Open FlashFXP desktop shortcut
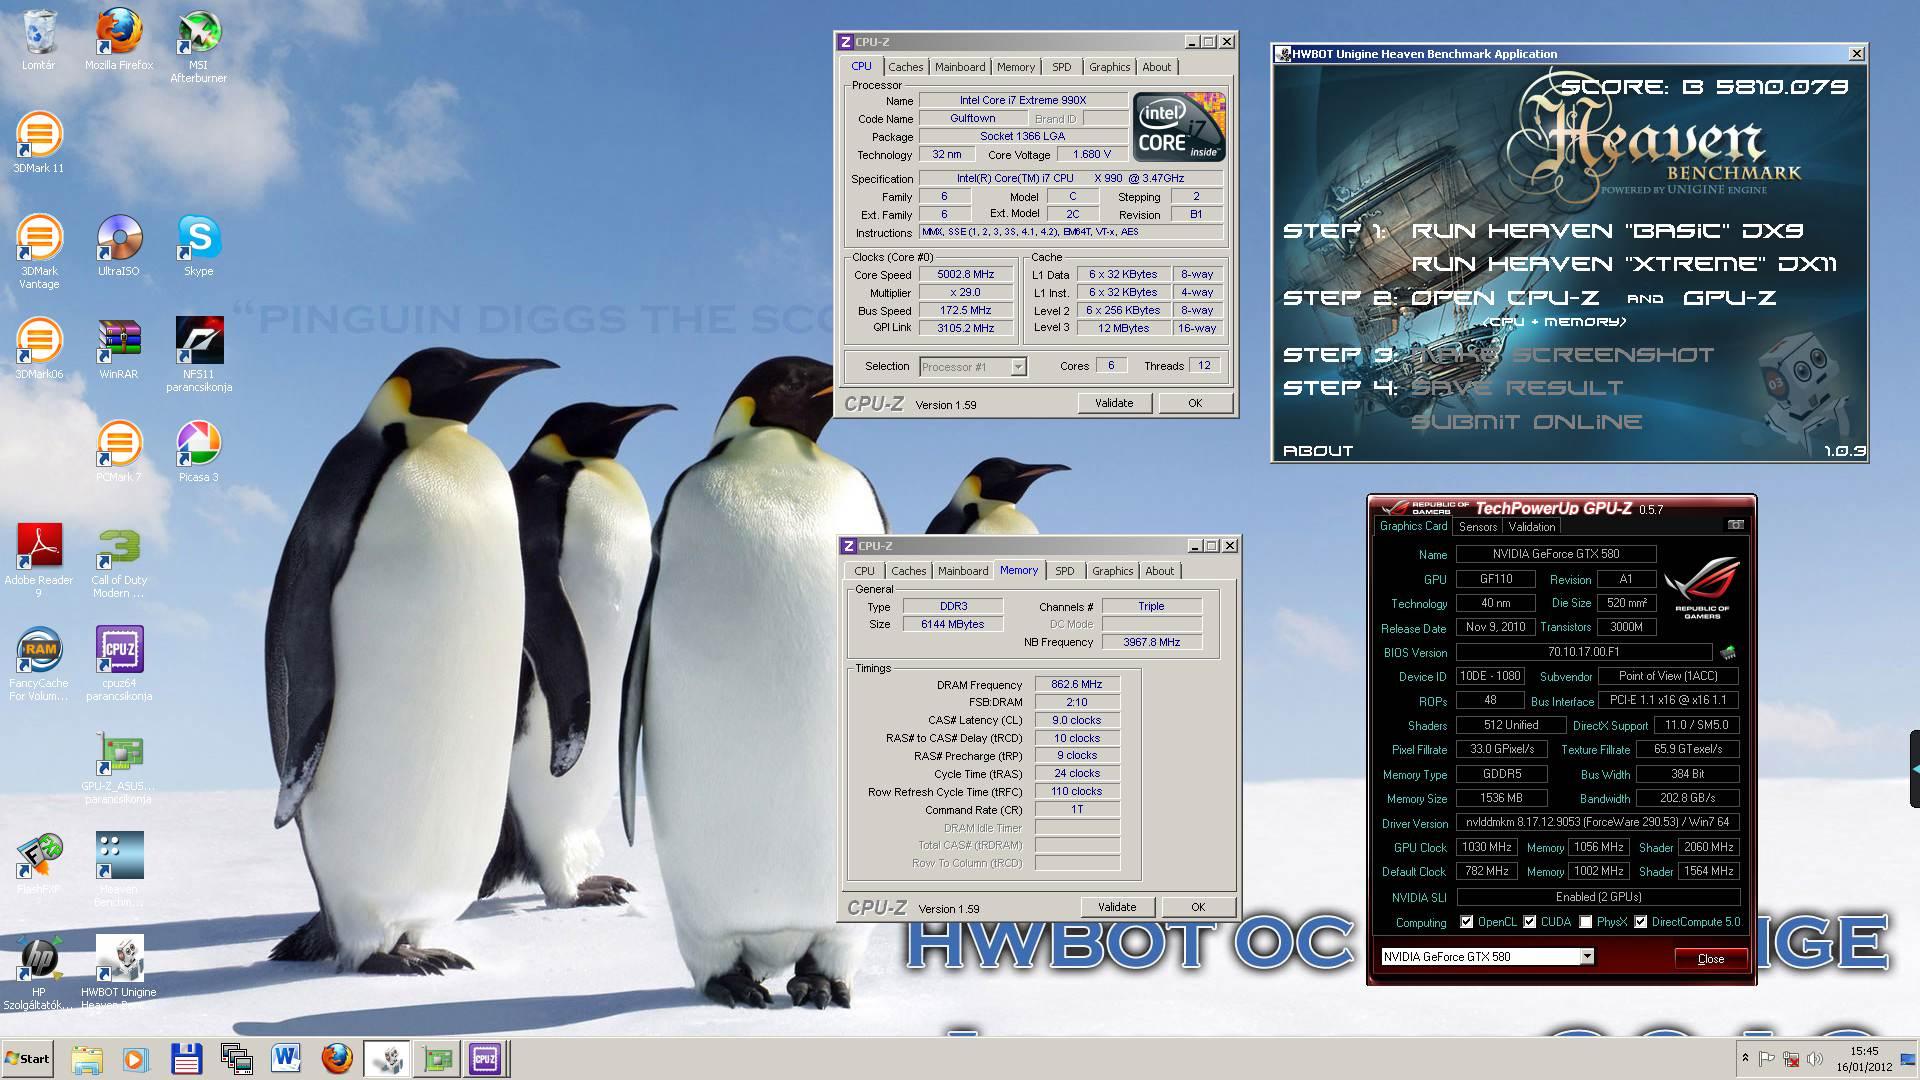Viewport: 1920px width, 1080px height. tap(39, 864)
